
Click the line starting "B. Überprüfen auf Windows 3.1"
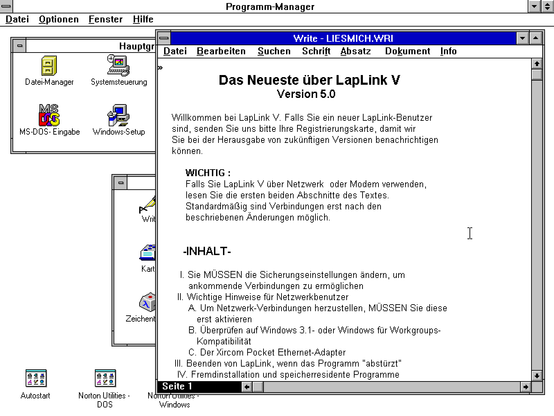[x=314, y=330]
